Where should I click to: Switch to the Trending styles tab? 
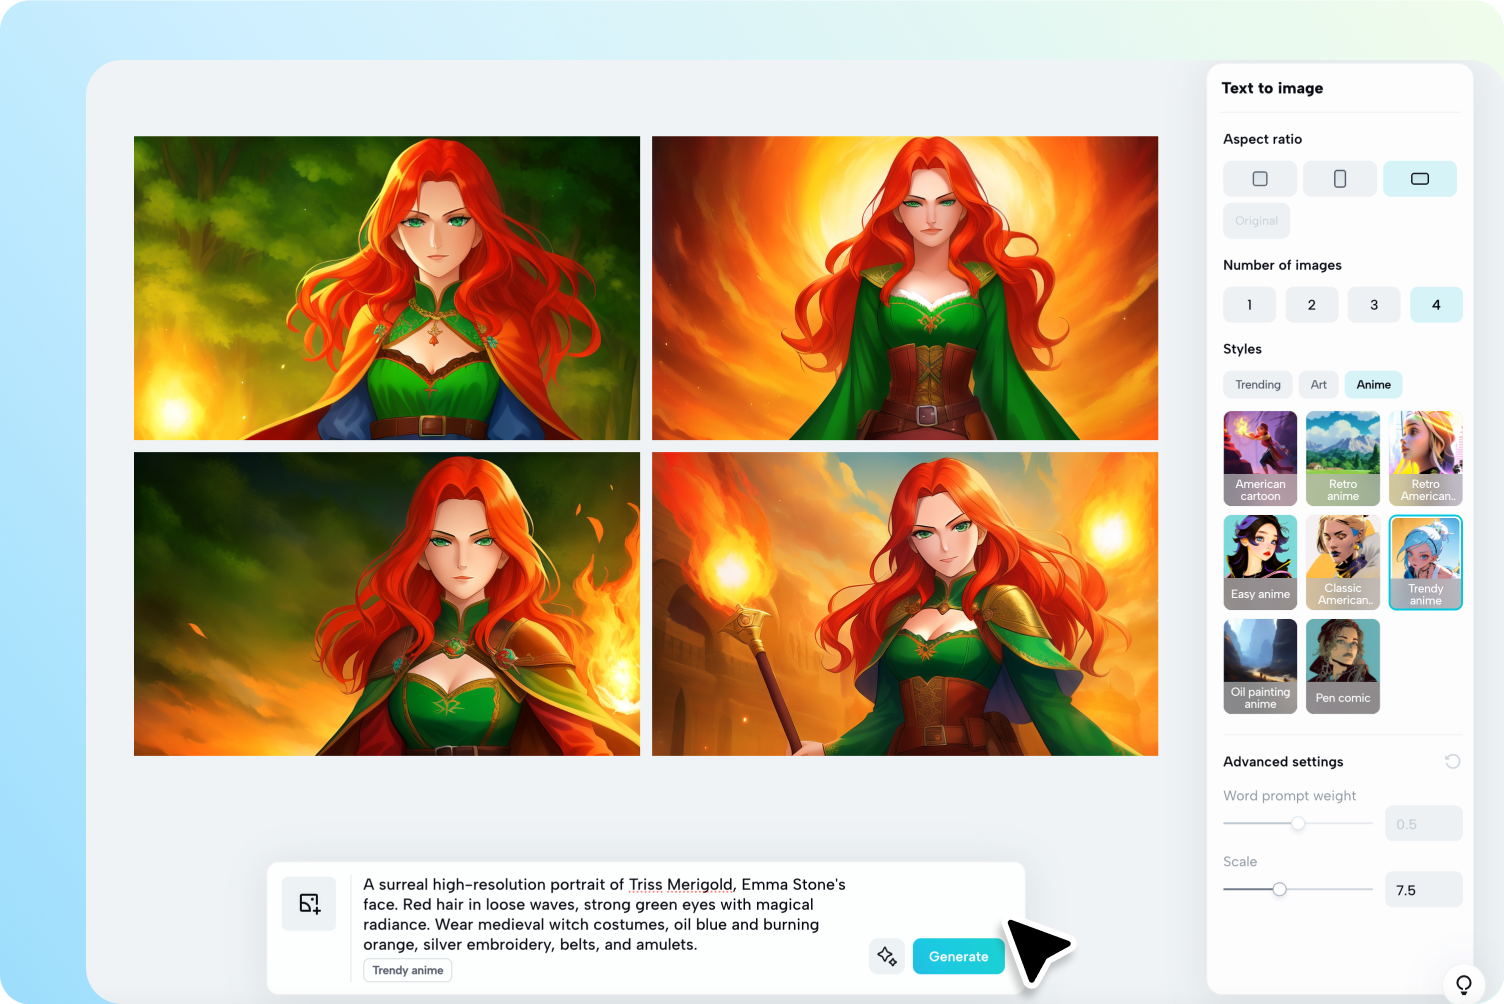1257,384
